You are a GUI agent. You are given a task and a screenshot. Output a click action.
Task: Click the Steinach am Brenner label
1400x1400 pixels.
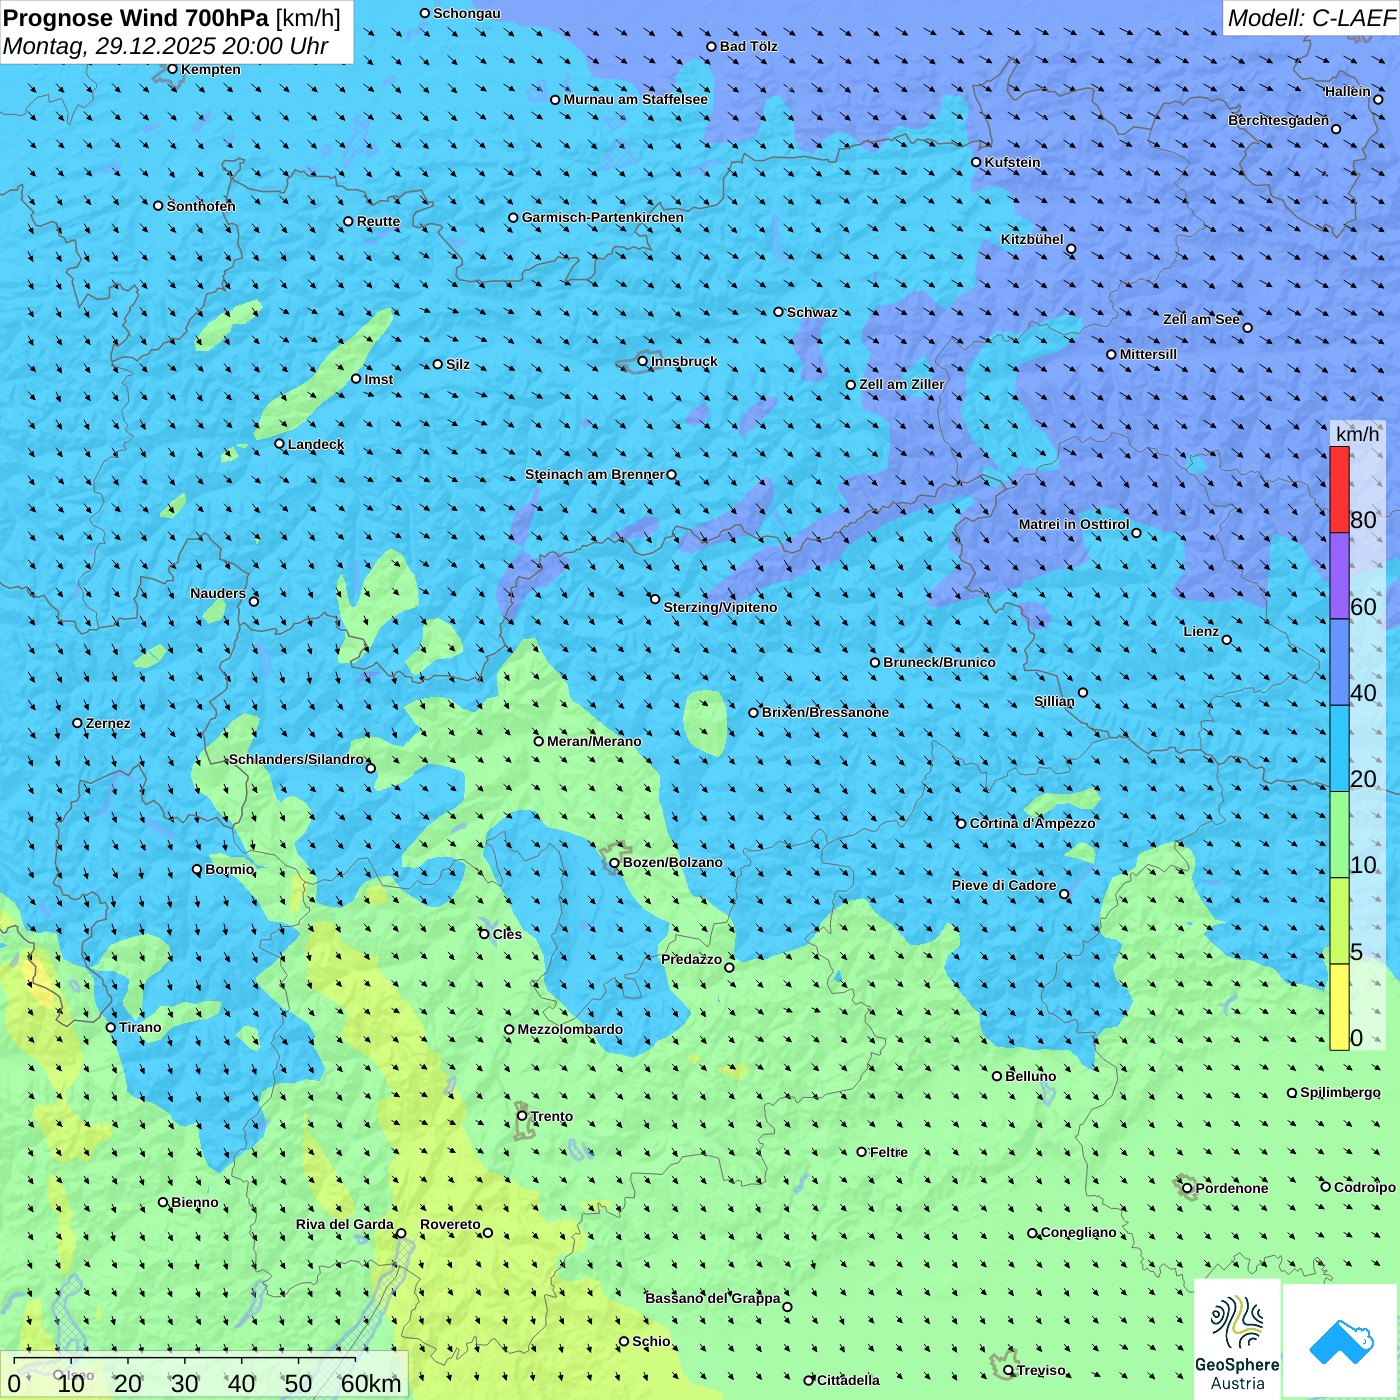point(595,474)
